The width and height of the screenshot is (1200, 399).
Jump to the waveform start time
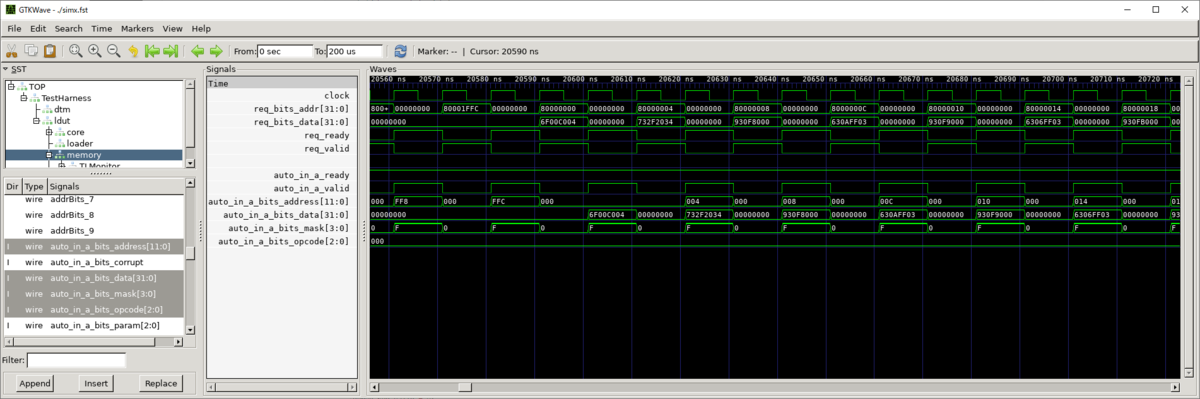tap(152, 51)
